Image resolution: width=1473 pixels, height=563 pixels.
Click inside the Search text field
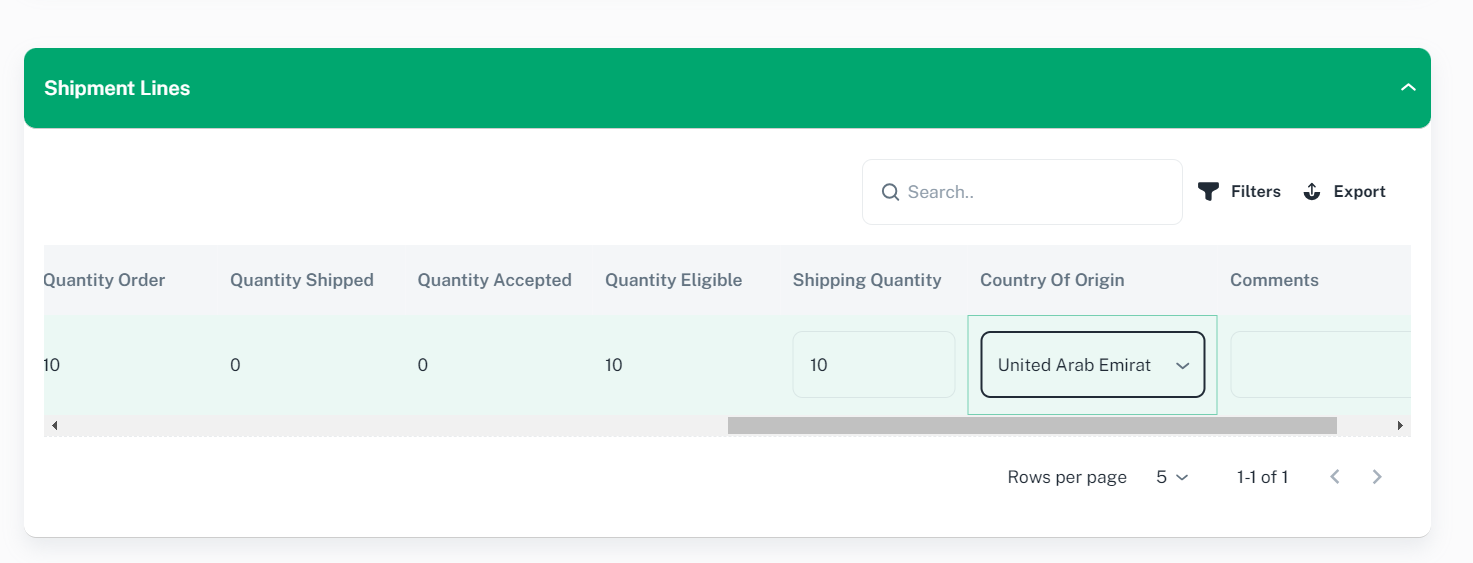1035,192
